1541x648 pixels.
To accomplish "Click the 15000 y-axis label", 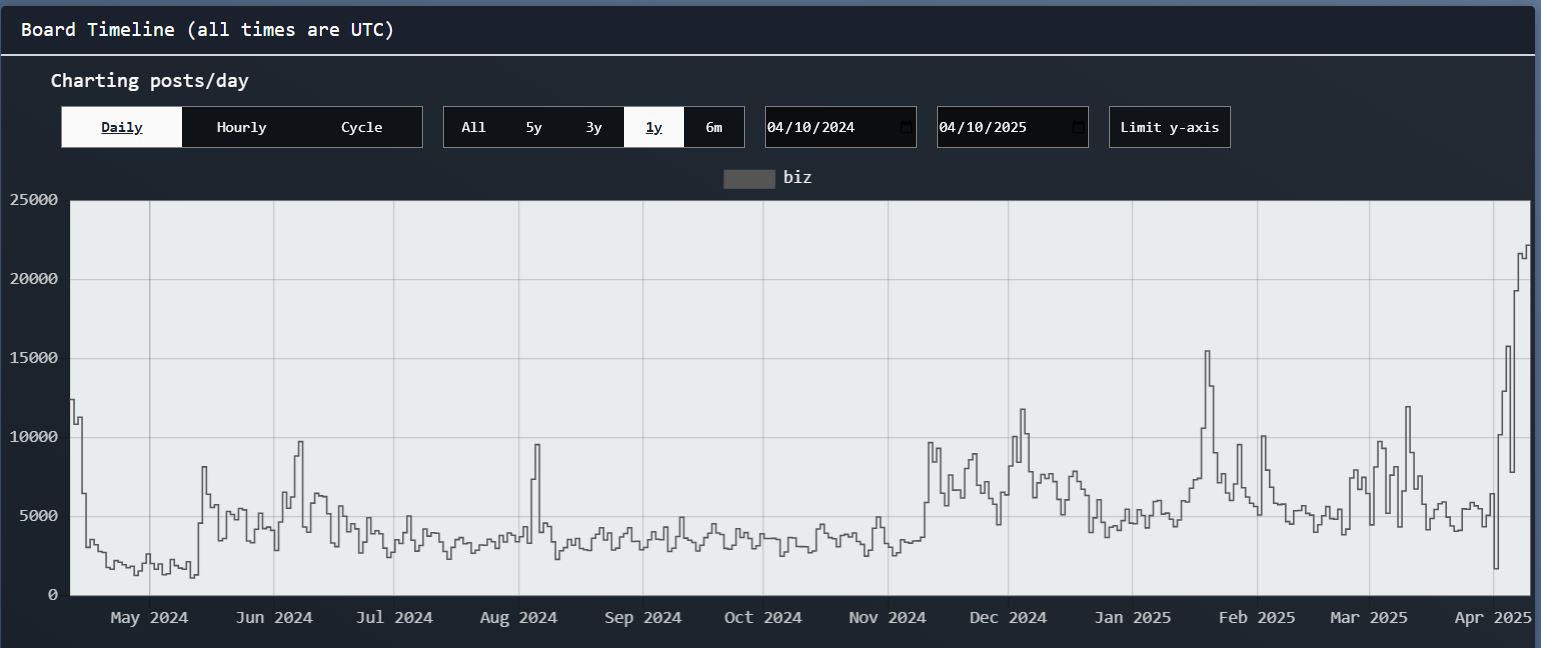I will [x=34, y=358].
